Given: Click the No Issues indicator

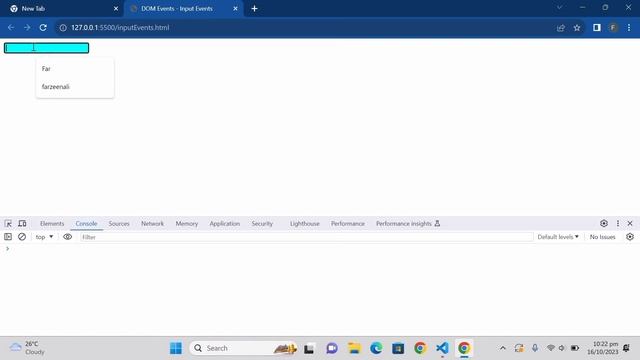Looking at the screenshot, I should pos(602,237).
